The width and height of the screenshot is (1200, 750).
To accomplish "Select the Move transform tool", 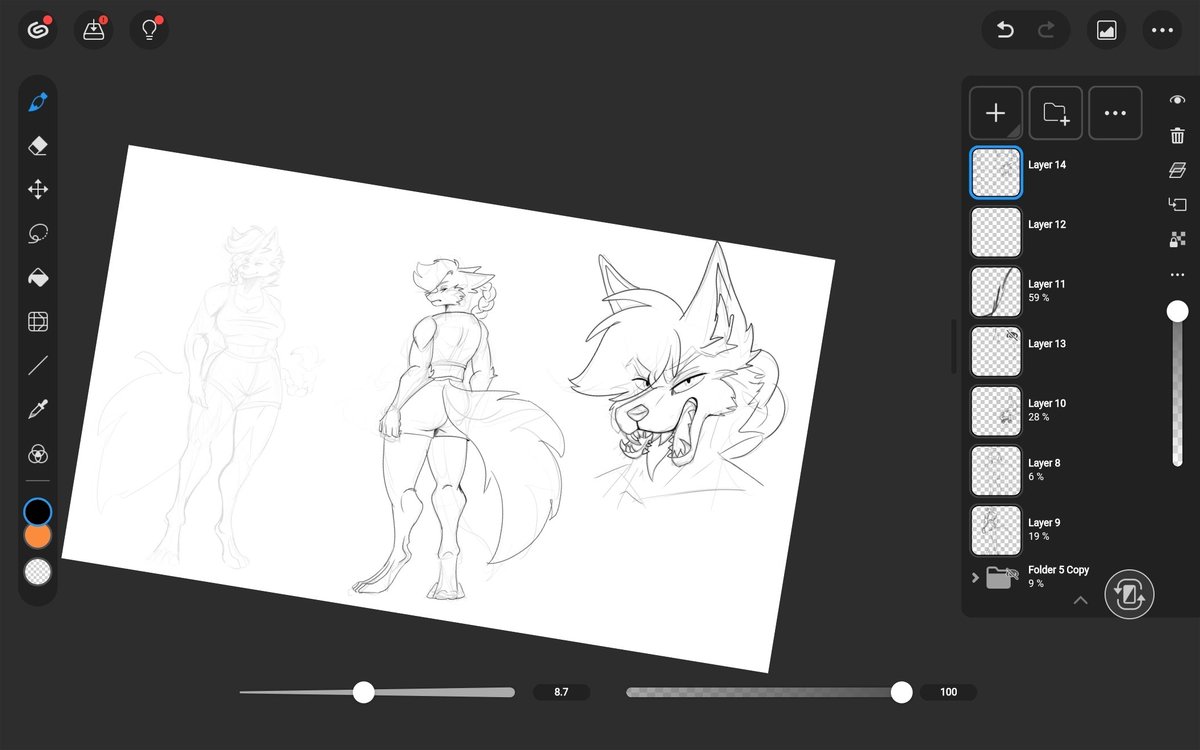I will pos(38,190).
